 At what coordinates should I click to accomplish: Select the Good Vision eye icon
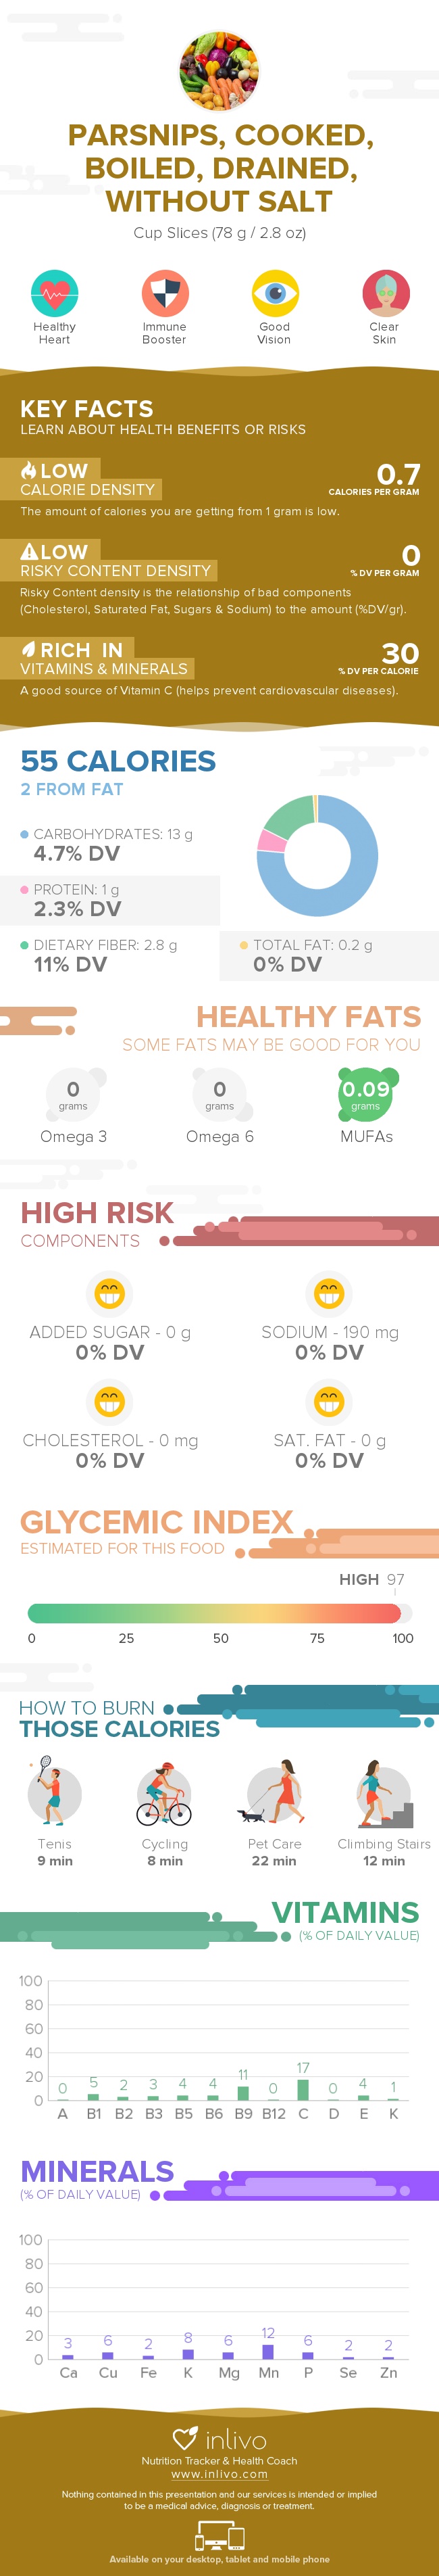coord(275,294)
